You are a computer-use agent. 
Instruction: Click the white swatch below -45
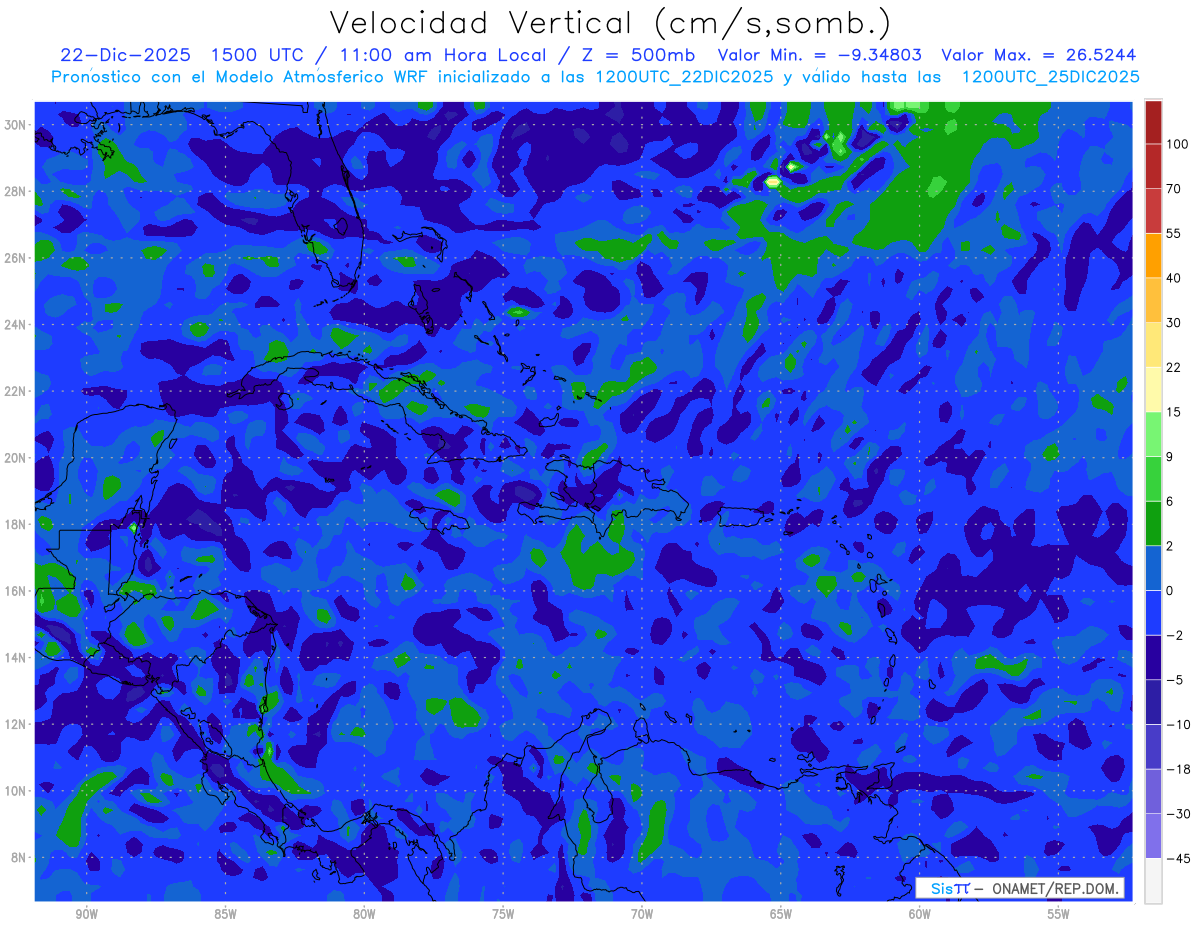click(1153, 881)
